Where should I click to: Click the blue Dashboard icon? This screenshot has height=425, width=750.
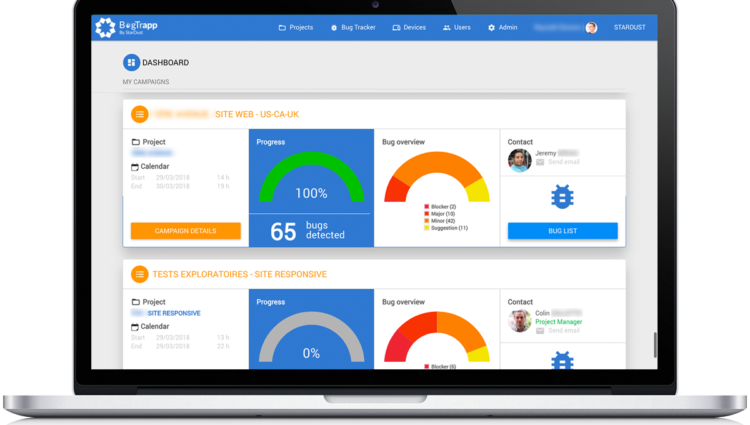(131, 63)
